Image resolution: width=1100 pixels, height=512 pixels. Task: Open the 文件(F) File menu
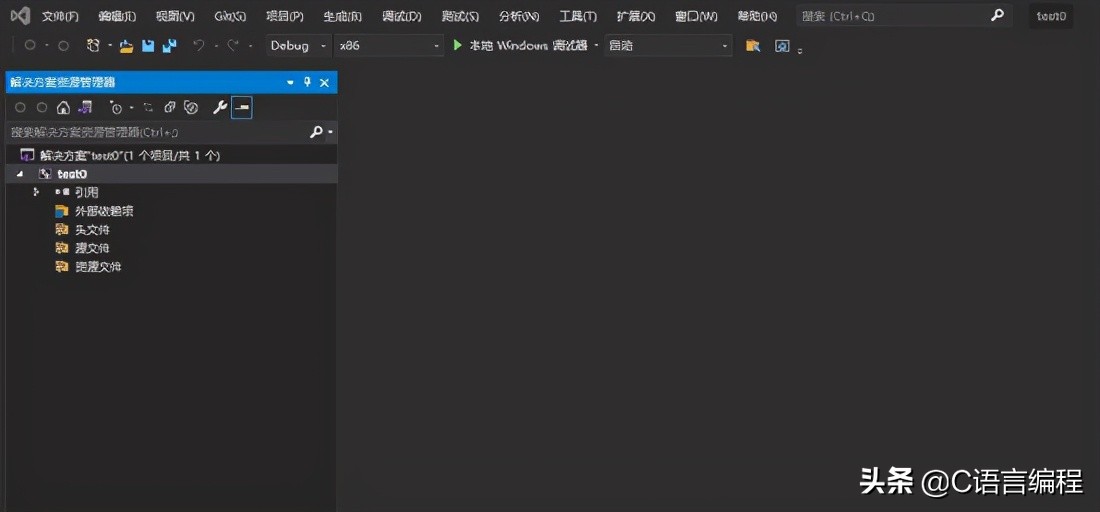[x=60, y=16]
